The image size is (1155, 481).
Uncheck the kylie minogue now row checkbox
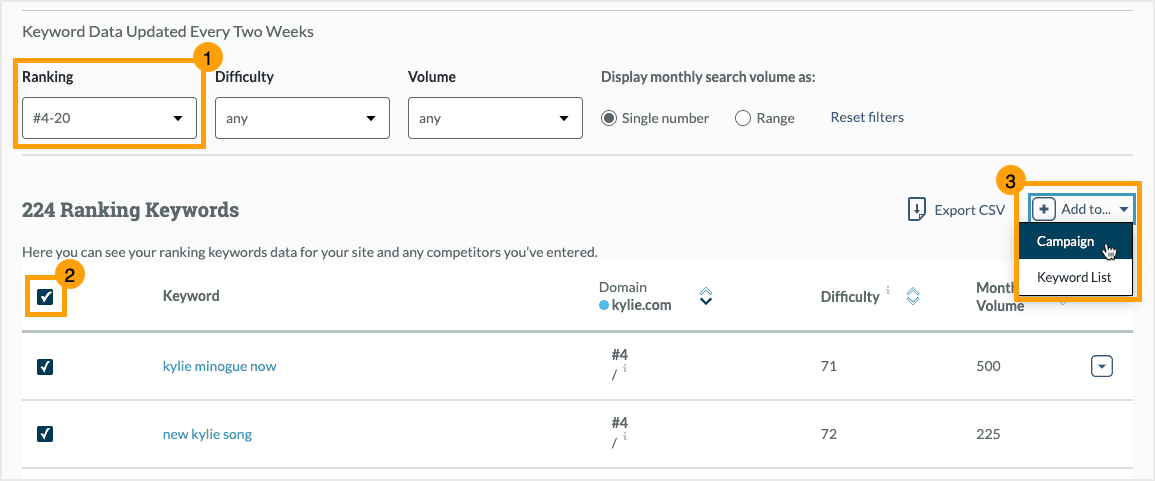(45, 366)
